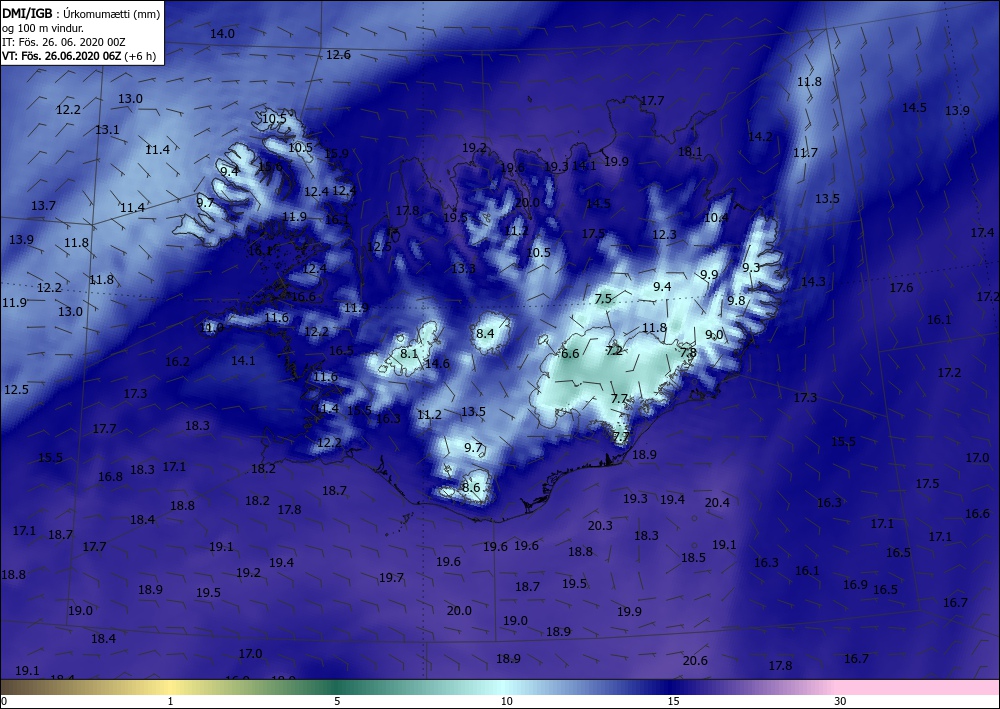Select the 20.4 value southeast of Iceland

(717, 502)
